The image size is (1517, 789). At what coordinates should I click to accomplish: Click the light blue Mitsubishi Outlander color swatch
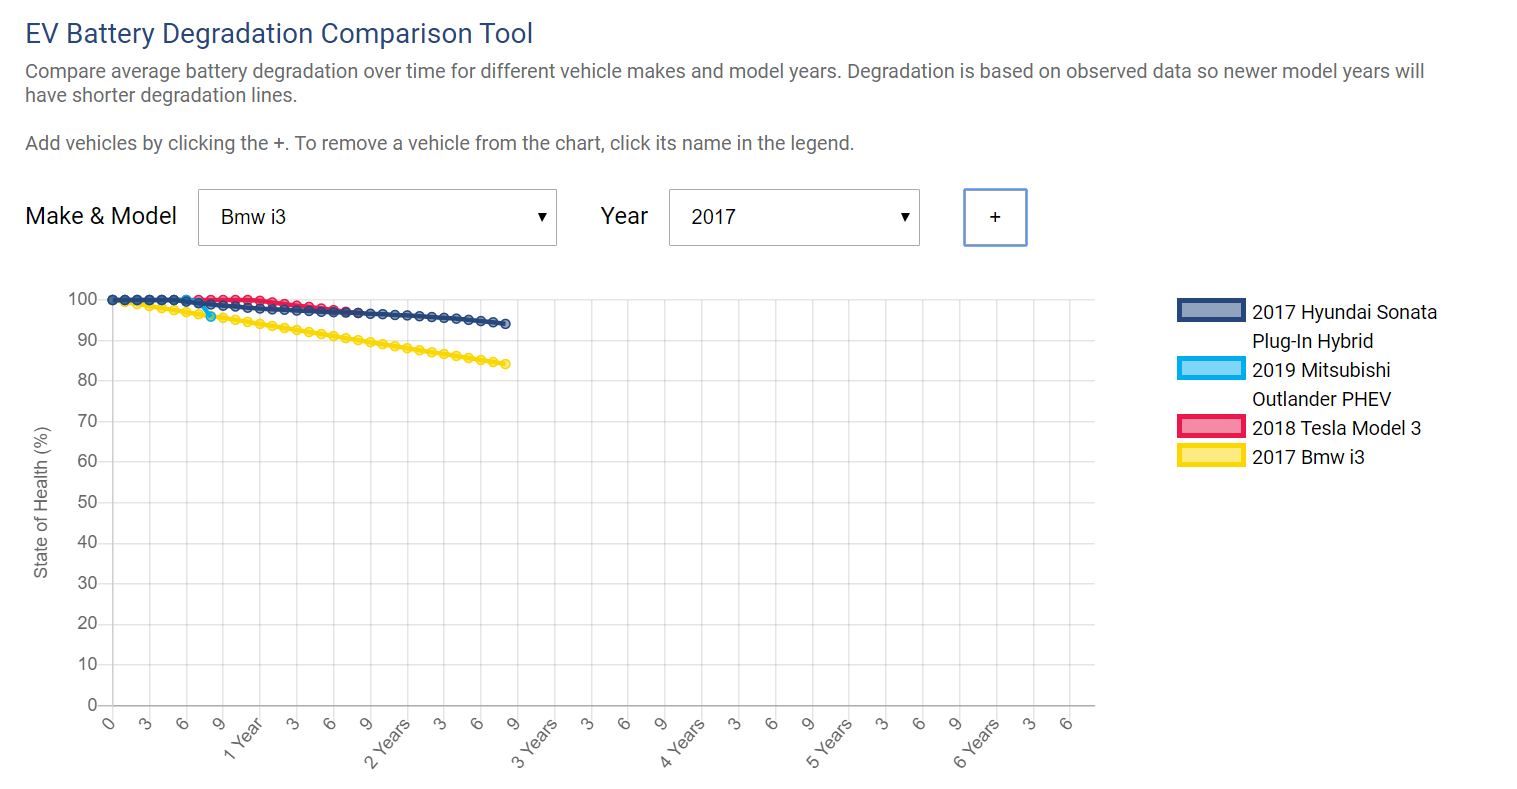[1211, 369]
